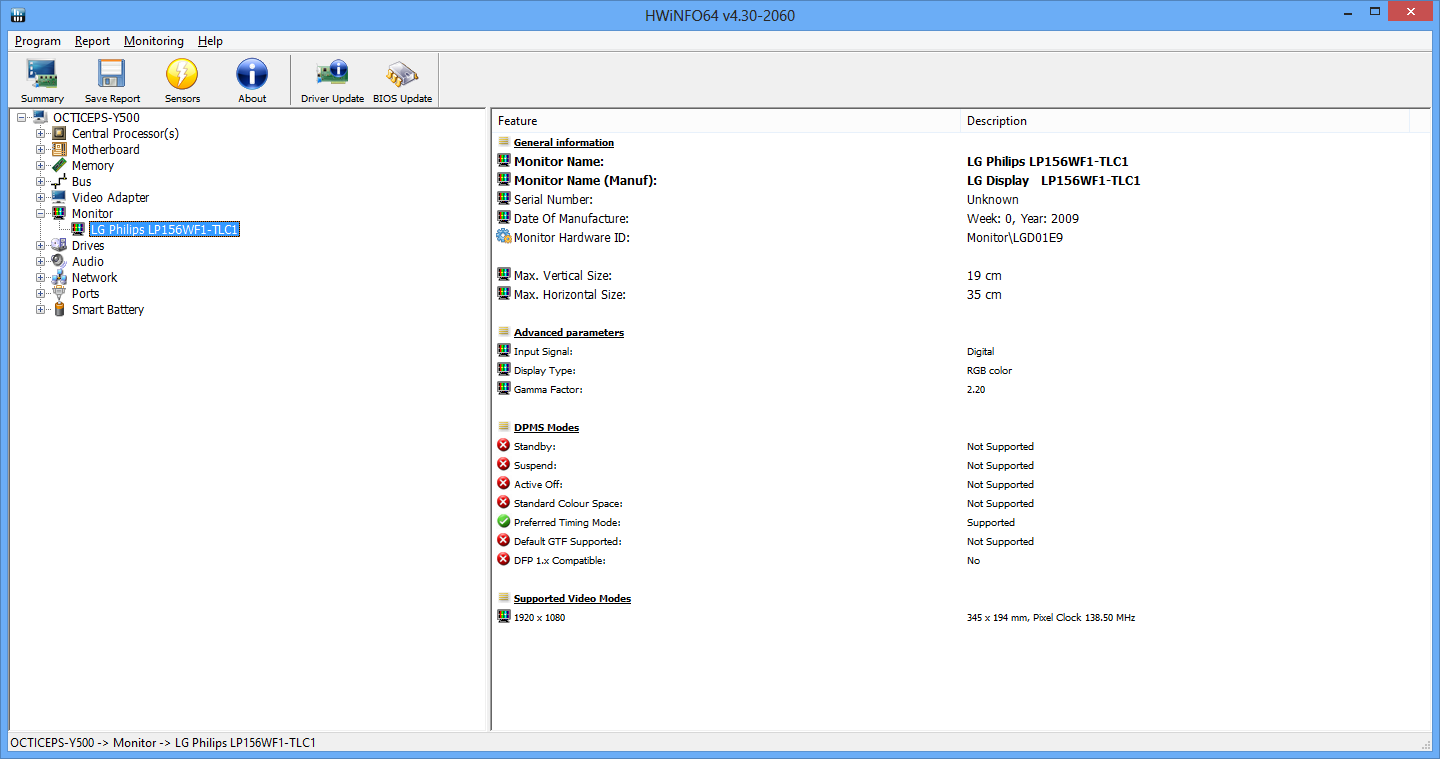Viewport: 1440px width, 759px height.
Task: Expand the Network tree node
Action: (41, 278)
